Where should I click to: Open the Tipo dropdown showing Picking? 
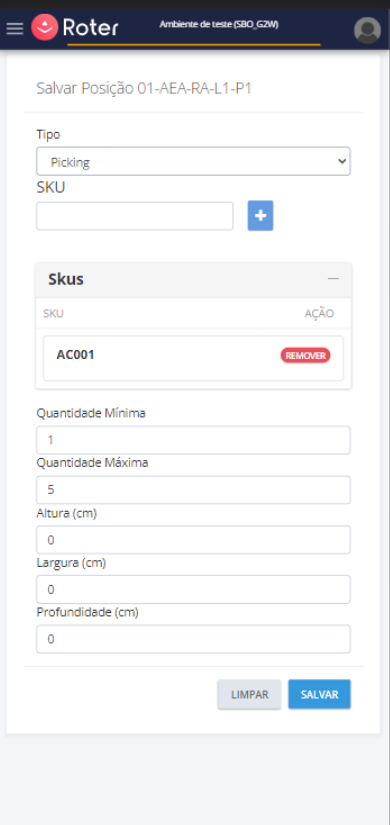(193, 162)
